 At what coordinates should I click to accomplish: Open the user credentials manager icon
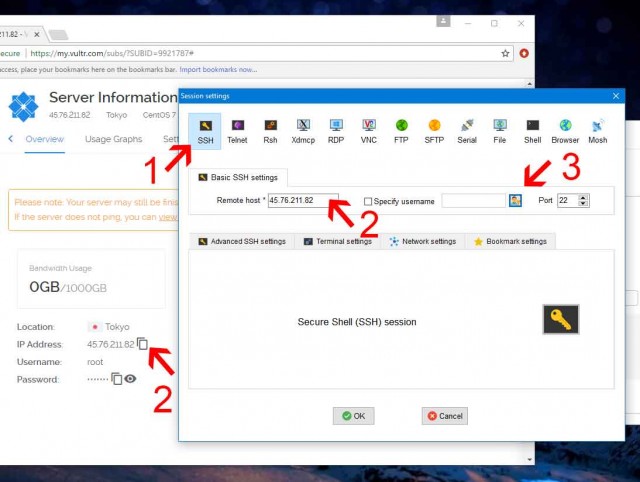coord(515,200)
